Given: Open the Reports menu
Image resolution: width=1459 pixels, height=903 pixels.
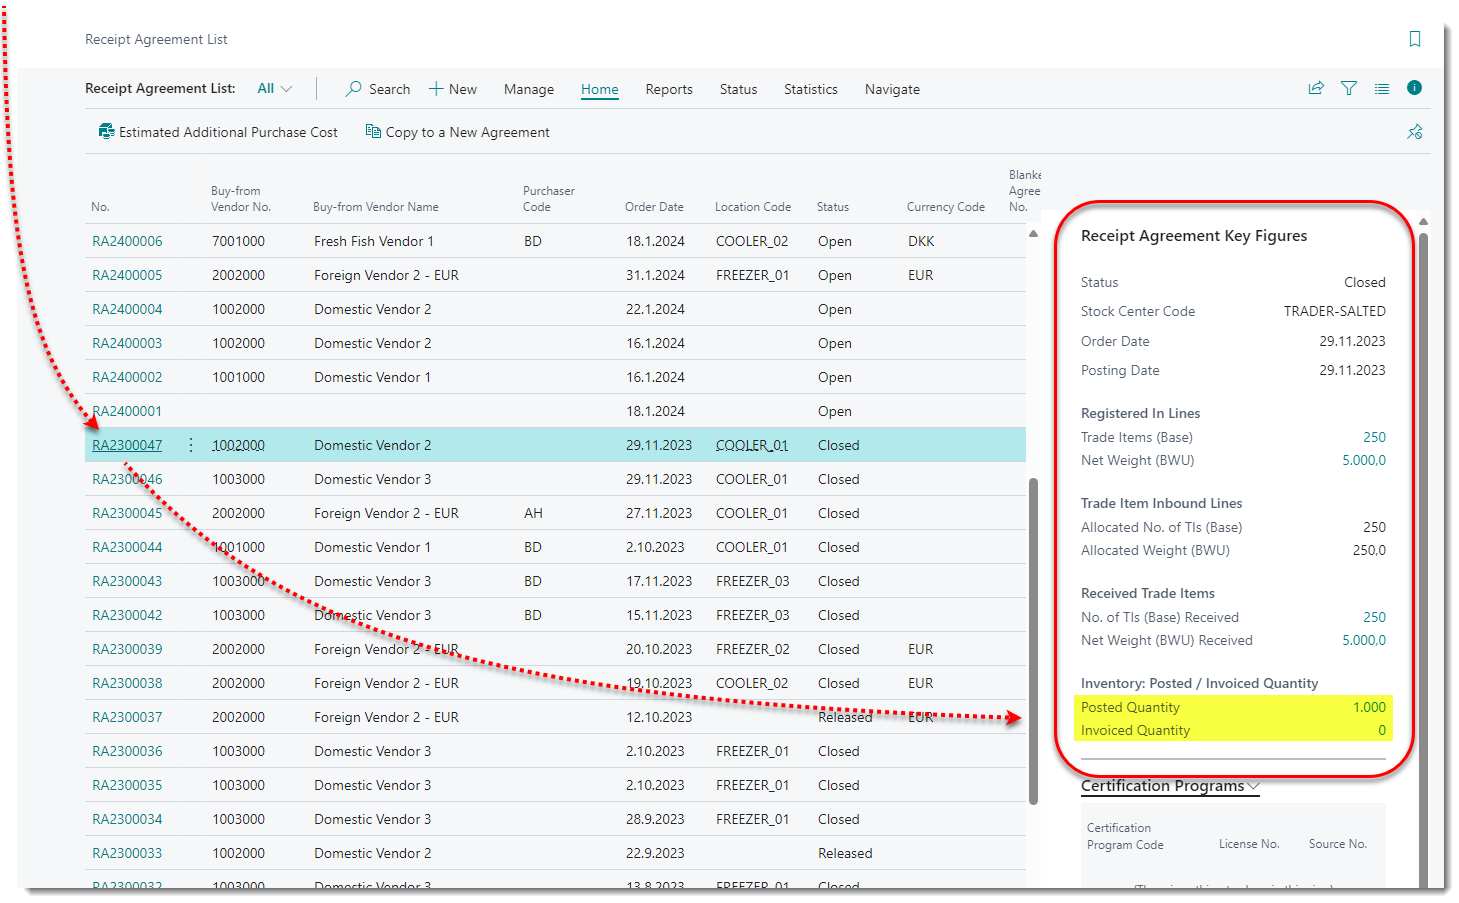Looking at the screenshot, I should click(x=668, y=89).
